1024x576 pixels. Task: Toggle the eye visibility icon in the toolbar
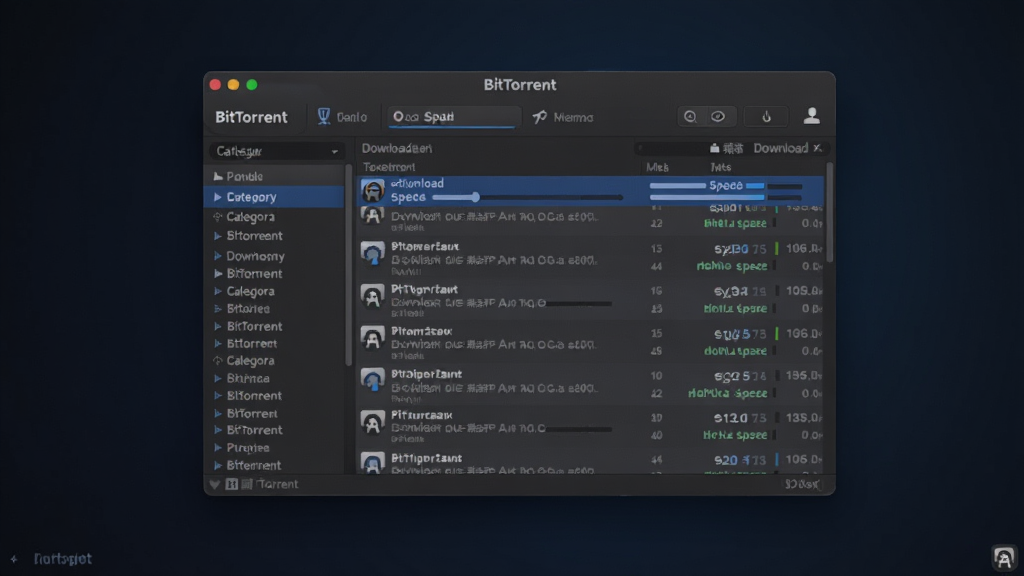pos(718,116)
